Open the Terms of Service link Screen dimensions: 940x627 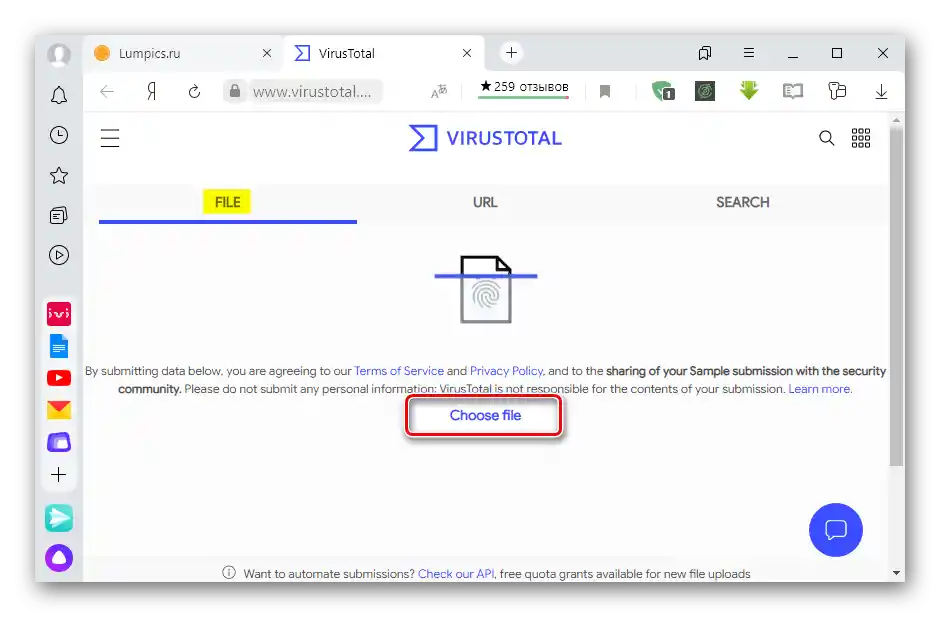[399, 371]
